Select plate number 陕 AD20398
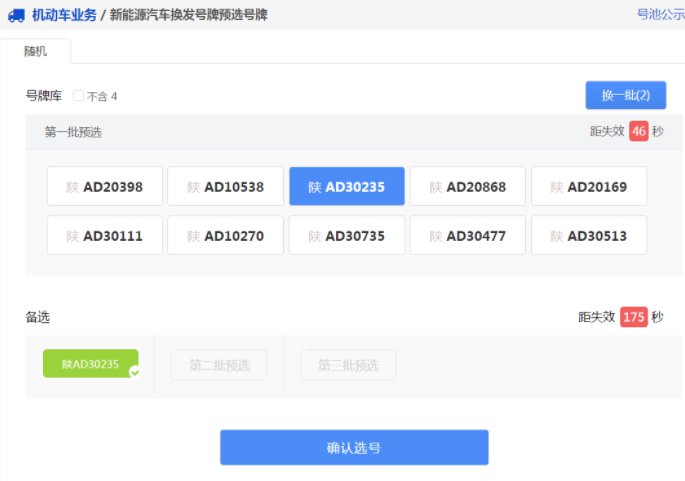The width and height of the screenshot is (685, 481). (x=104, y=186)
